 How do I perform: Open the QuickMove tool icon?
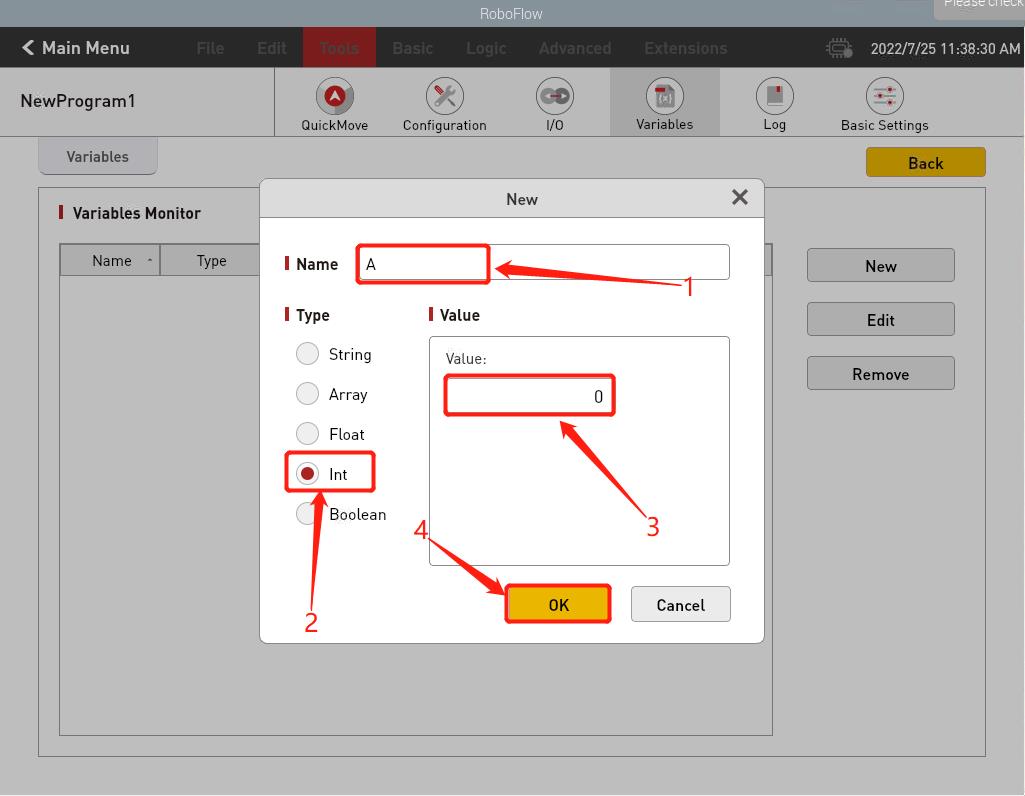point(335,97)
